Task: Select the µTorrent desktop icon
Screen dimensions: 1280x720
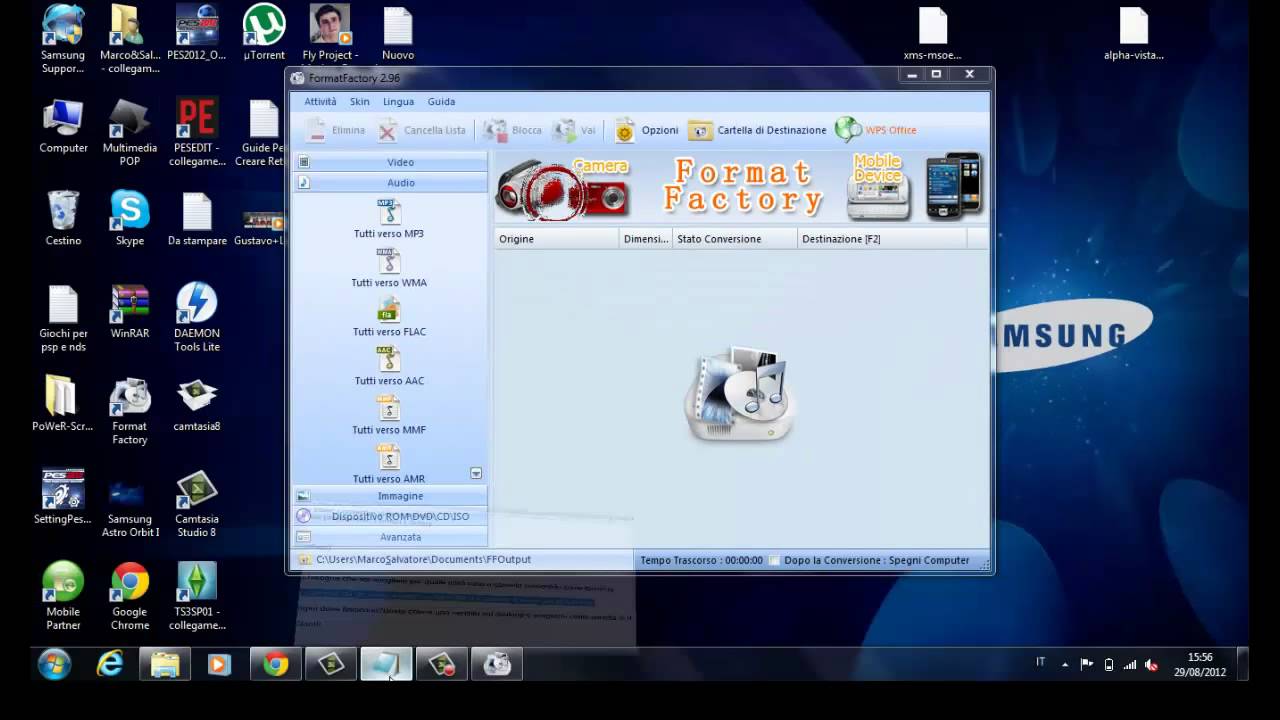Action: [x=264, y=32]
